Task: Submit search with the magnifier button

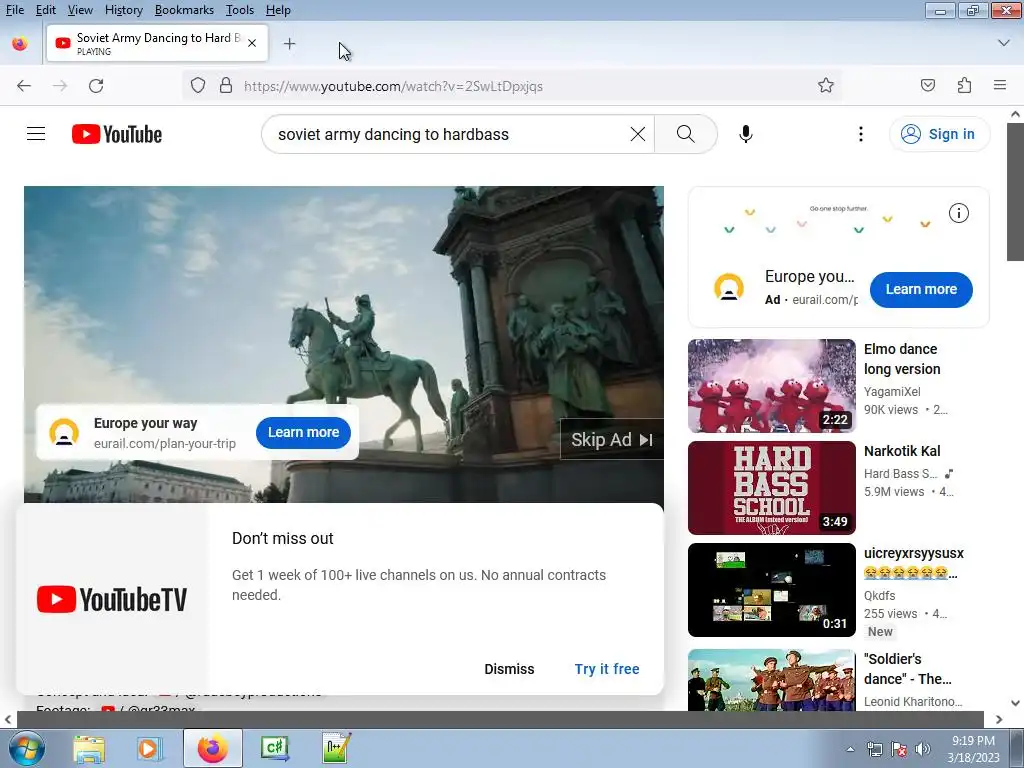Action: (x=685, y=134)
